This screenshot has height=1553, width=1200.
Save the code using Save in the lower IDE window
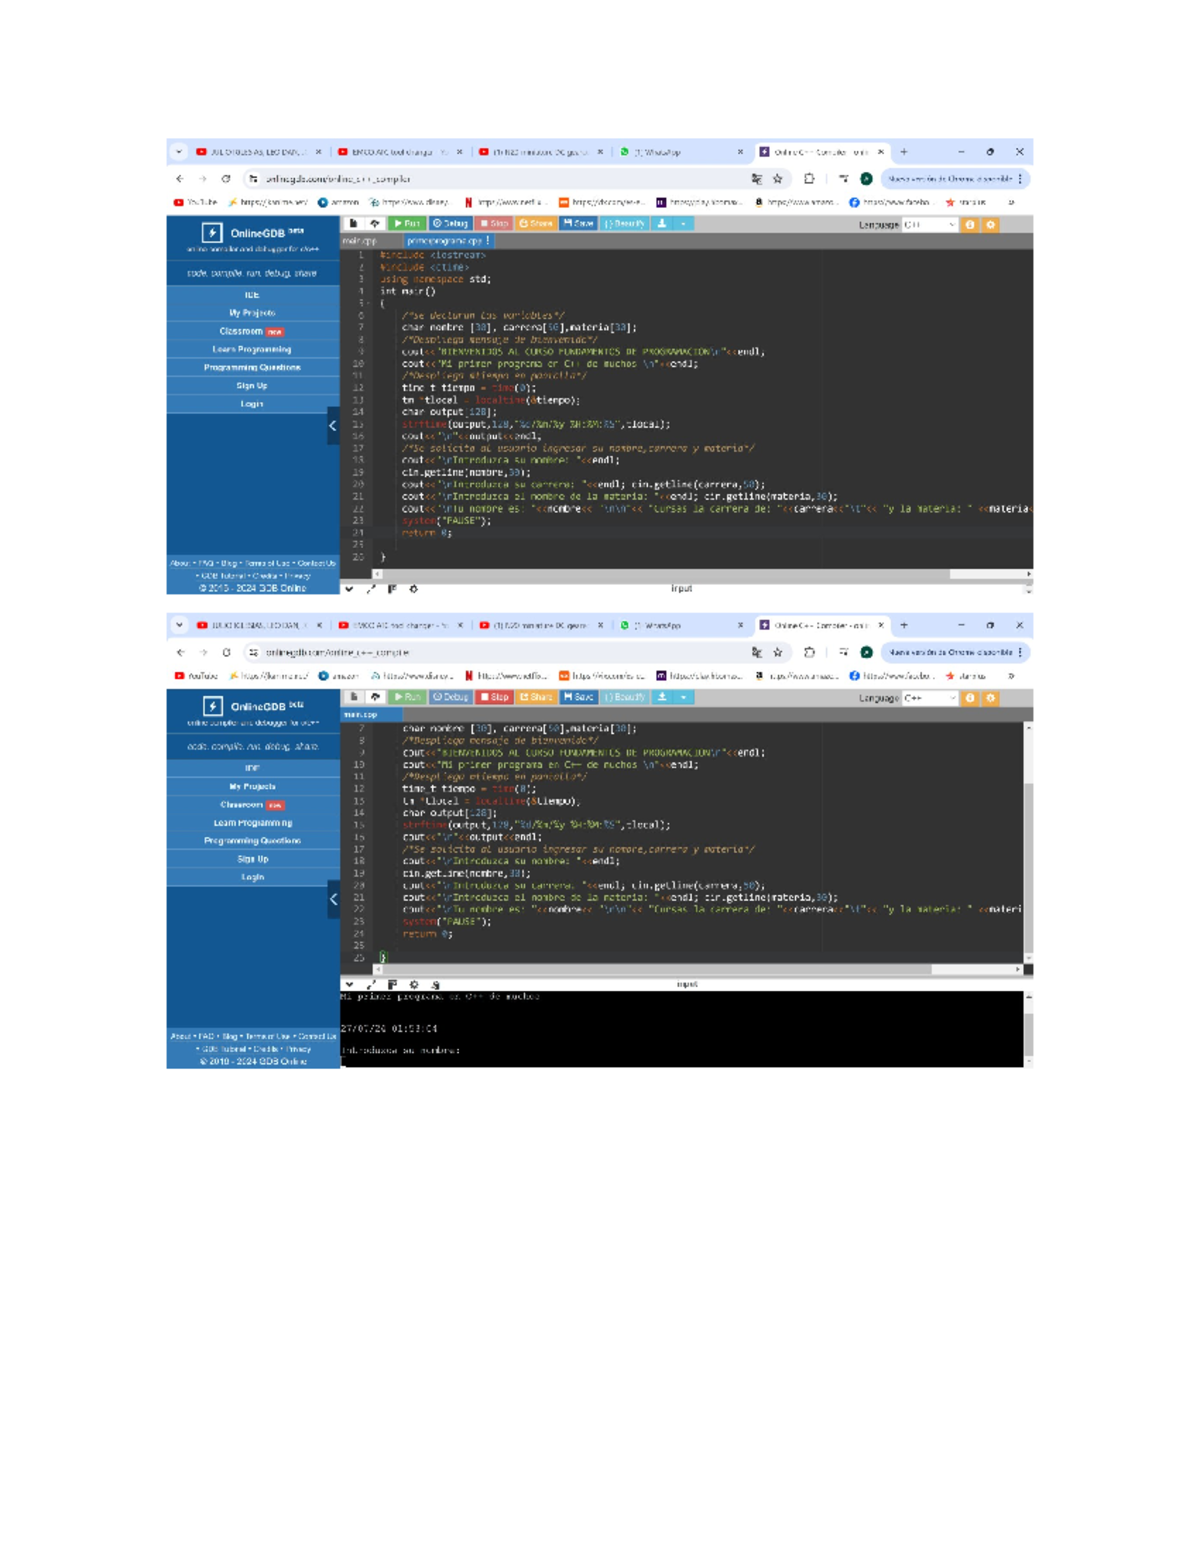(578, 697)
